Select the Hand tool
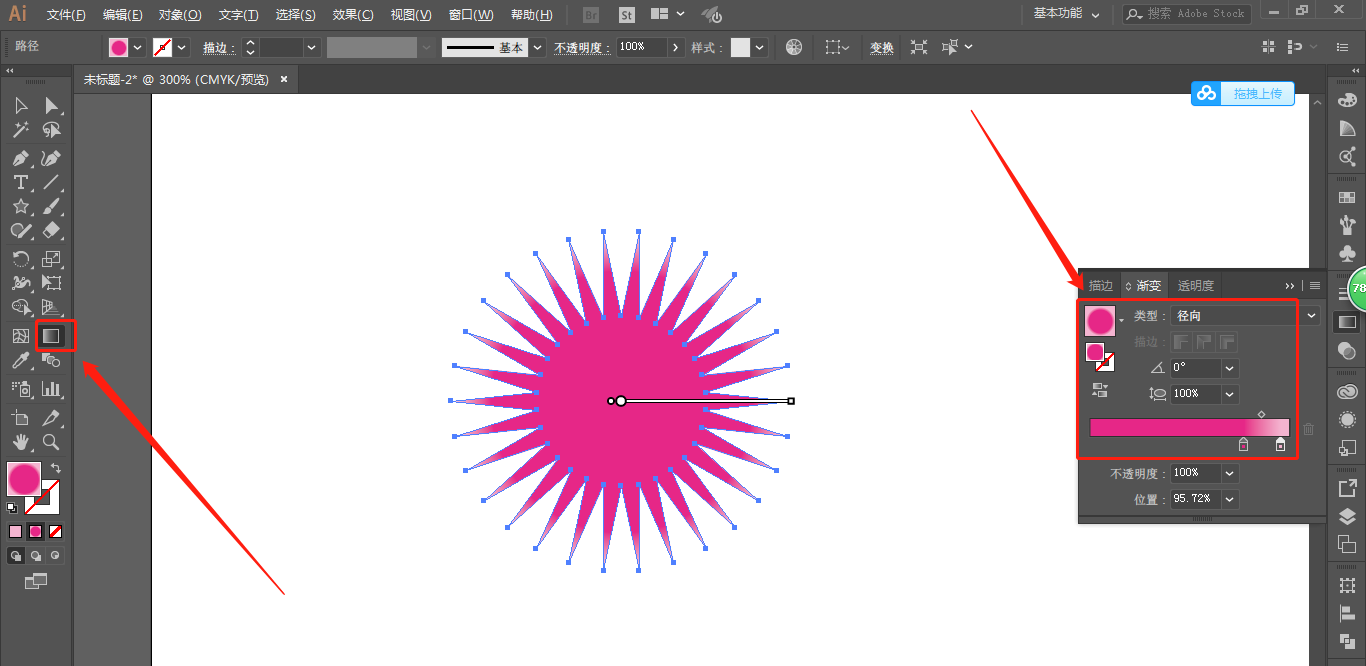 (20, 442)
